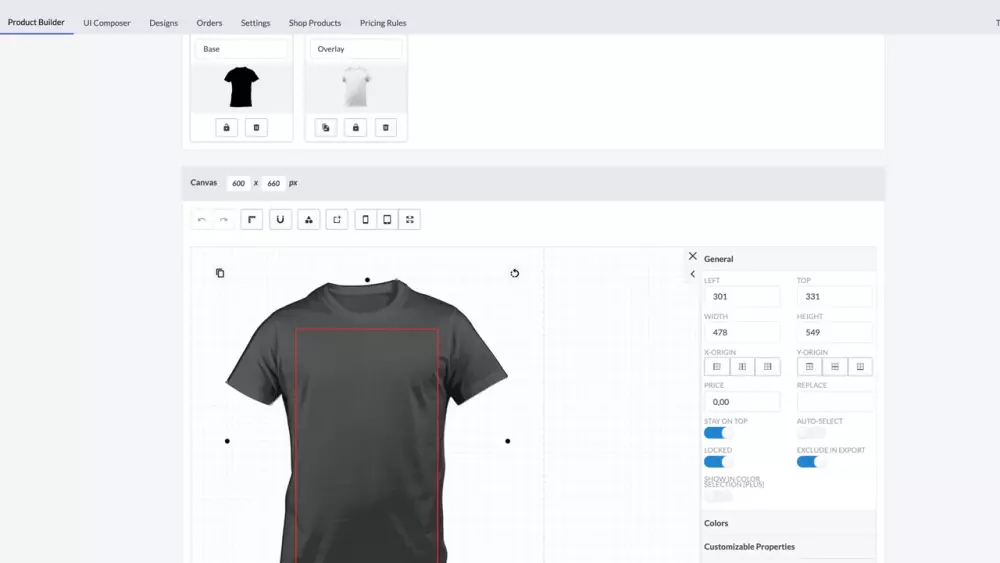Open the UI Composer tab
Image resolution: width=1000 pixels, height=563 pixels.
[107, 23]
